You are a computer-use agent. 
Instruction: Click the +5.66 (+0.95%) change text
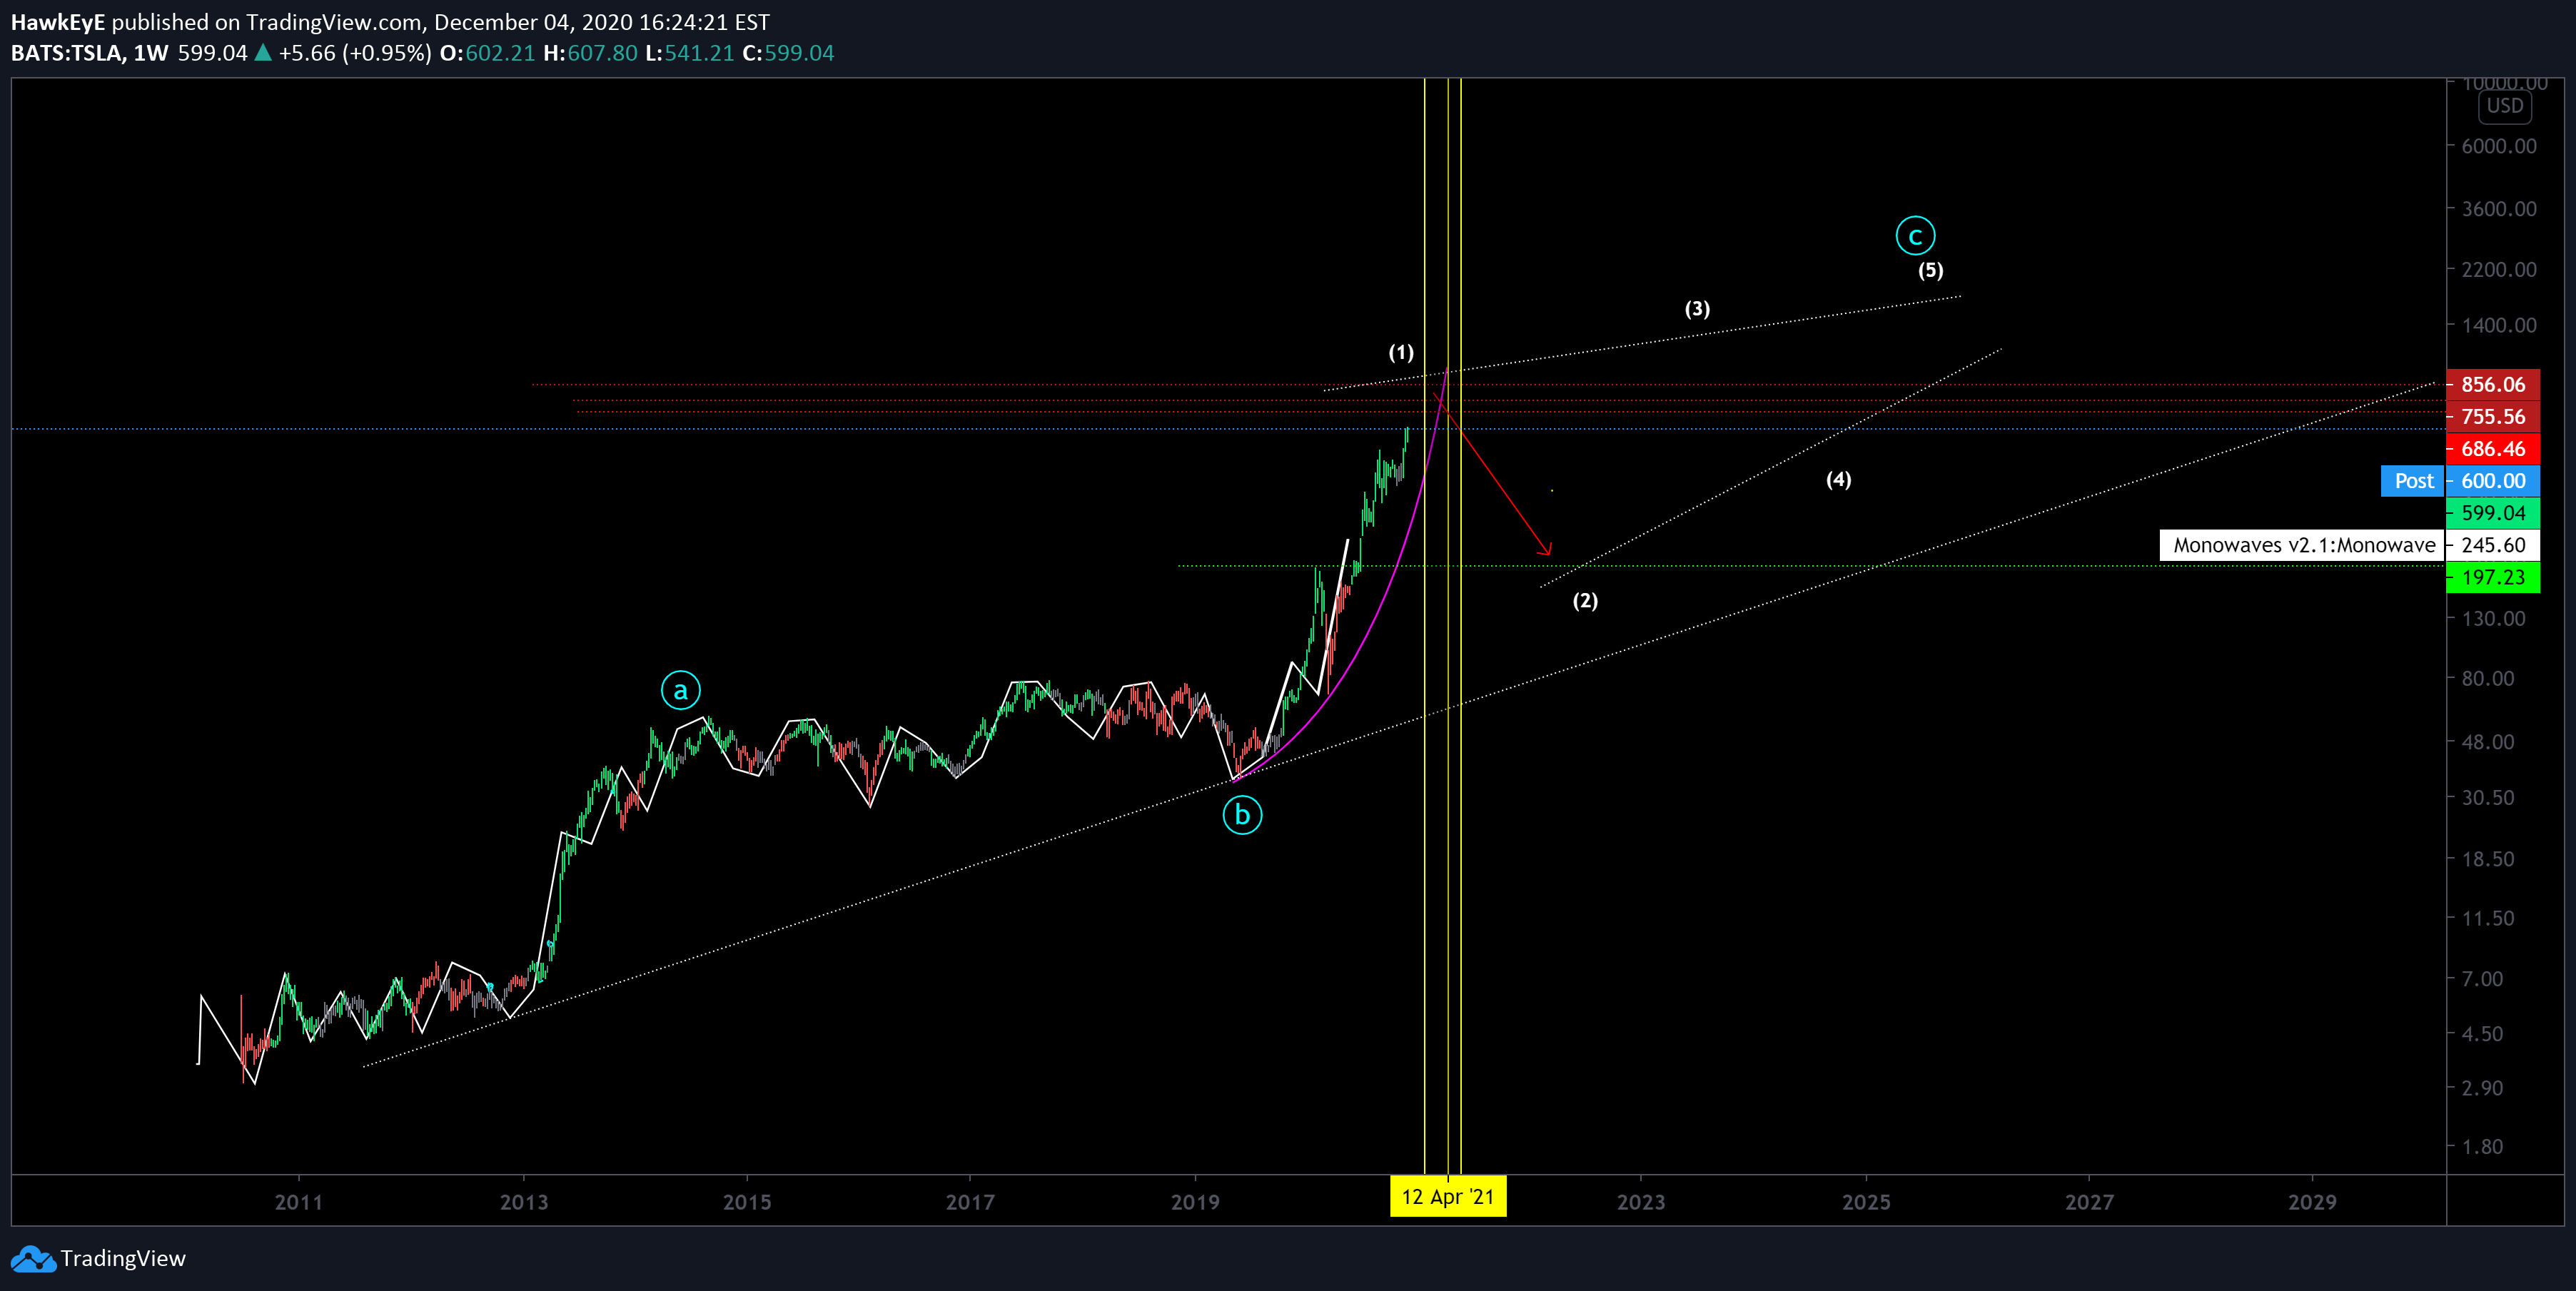(355, 53)
